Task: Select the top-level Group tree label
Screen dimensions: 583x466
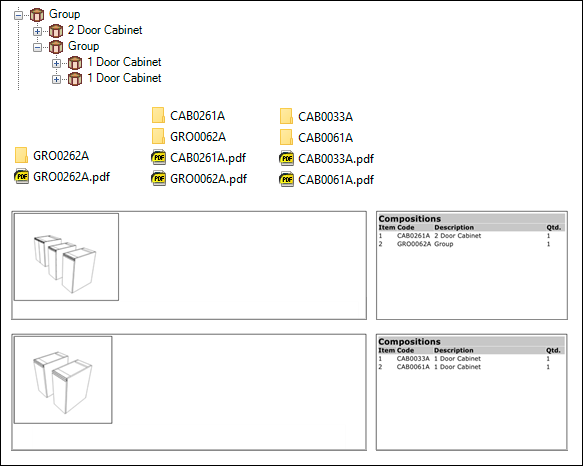Action: (x=64, y=14)
